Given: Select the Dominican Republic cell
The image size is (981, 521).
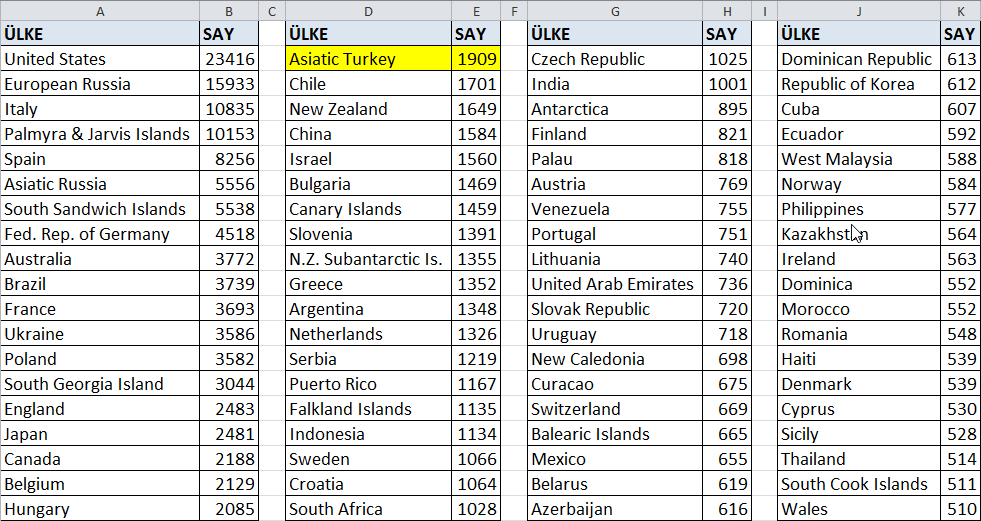Looking at the screenshot, I should click(859, 59).
